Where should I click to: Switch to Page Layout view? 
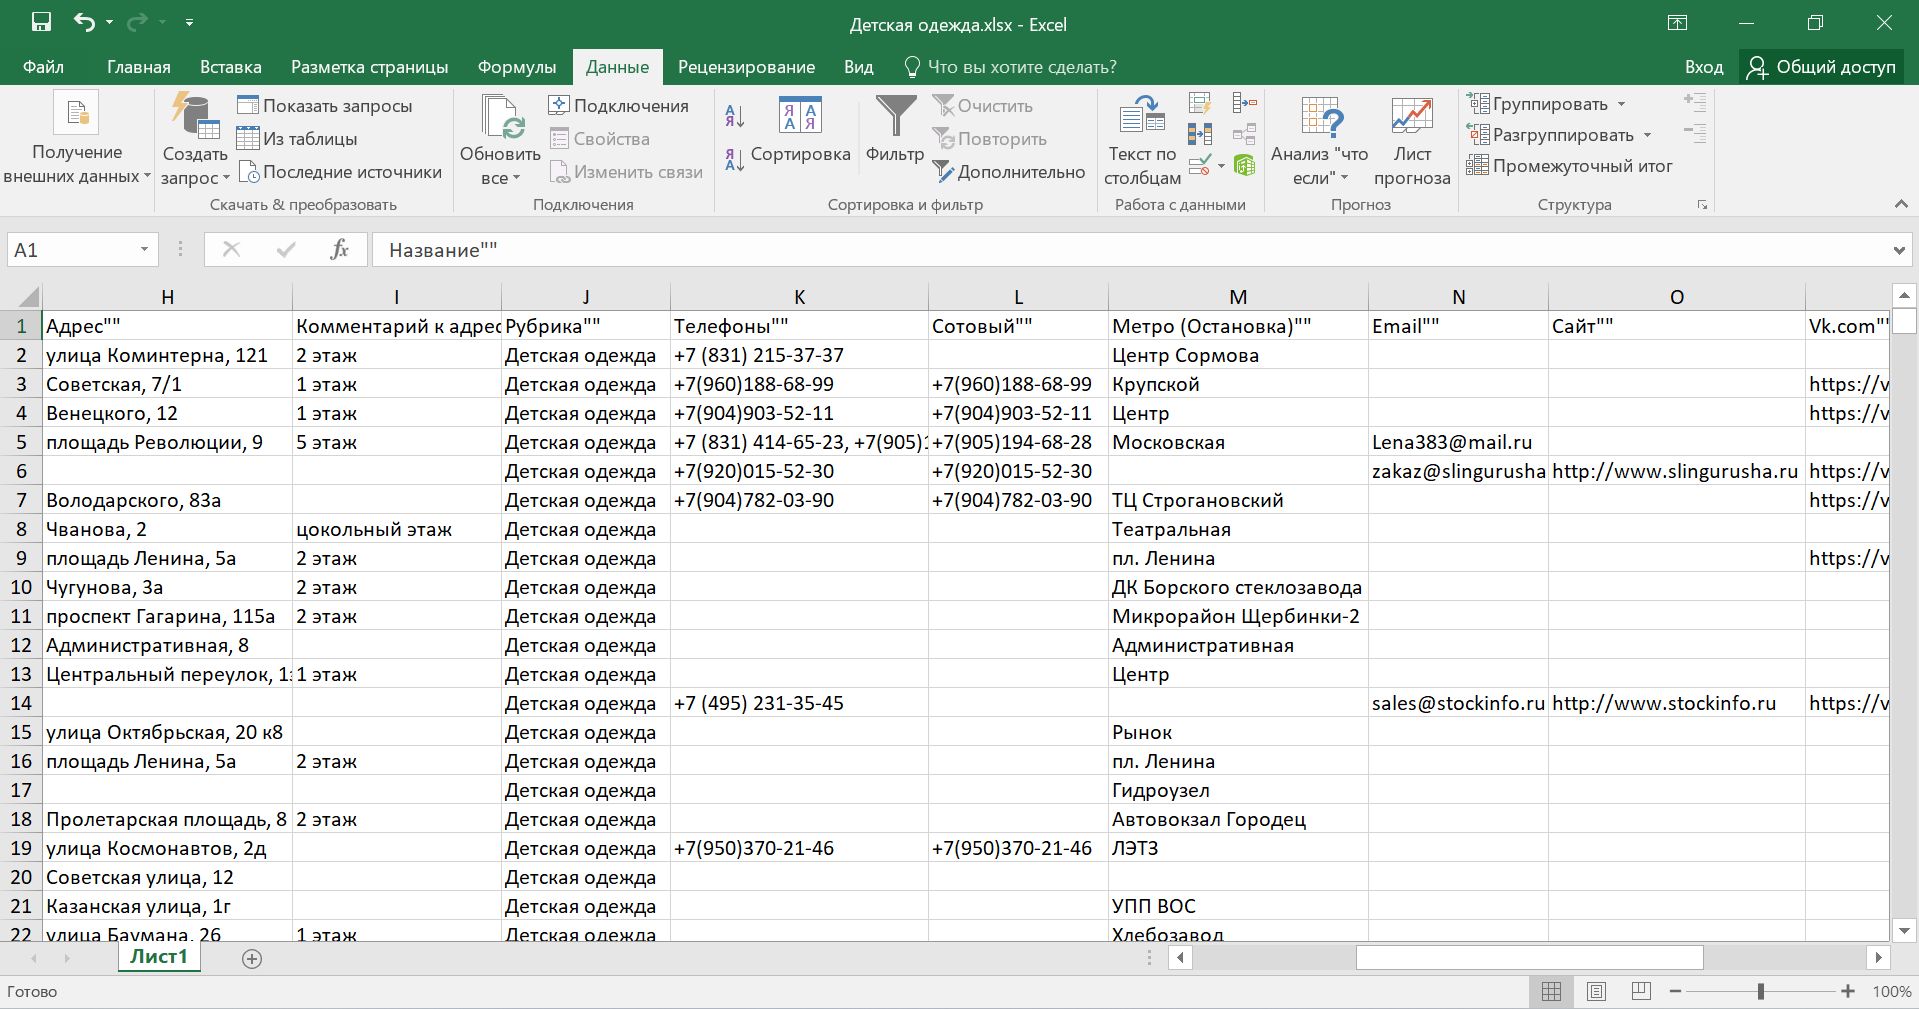[x=1596, y=991]
